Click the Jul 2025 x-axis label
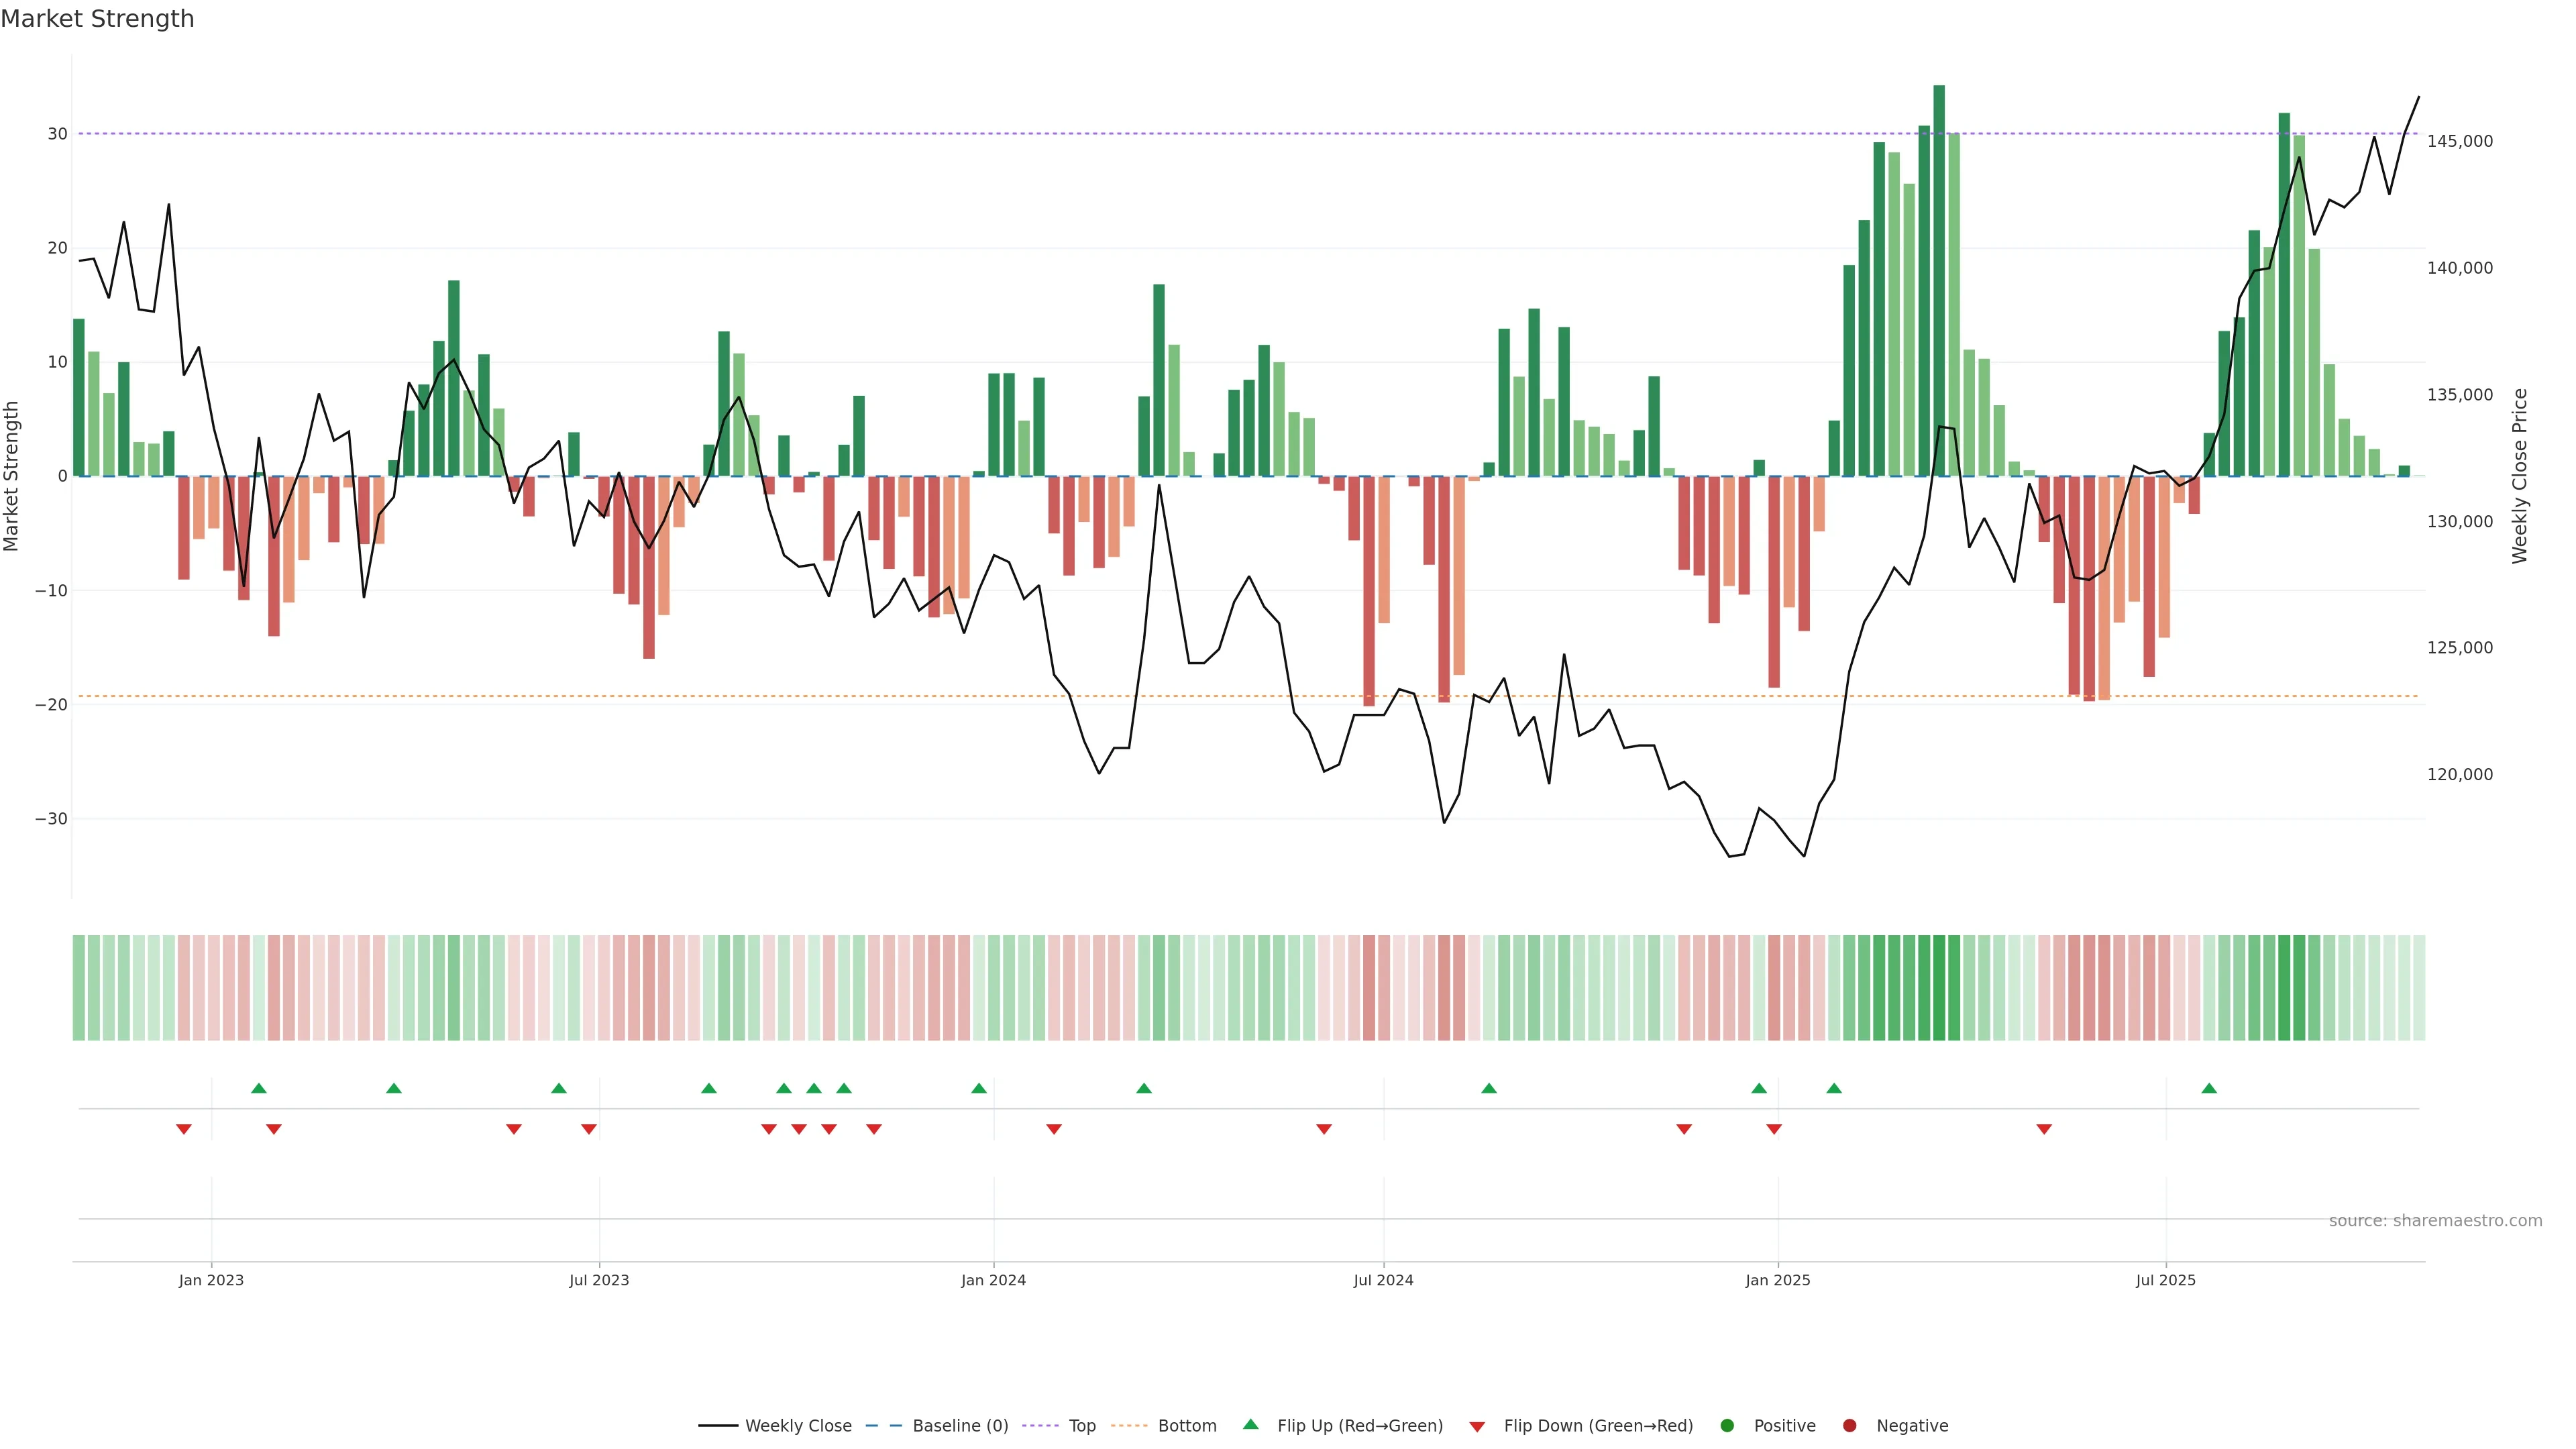The height and width of the screenshot is (1449, 2576). tap(2165, 1280)
